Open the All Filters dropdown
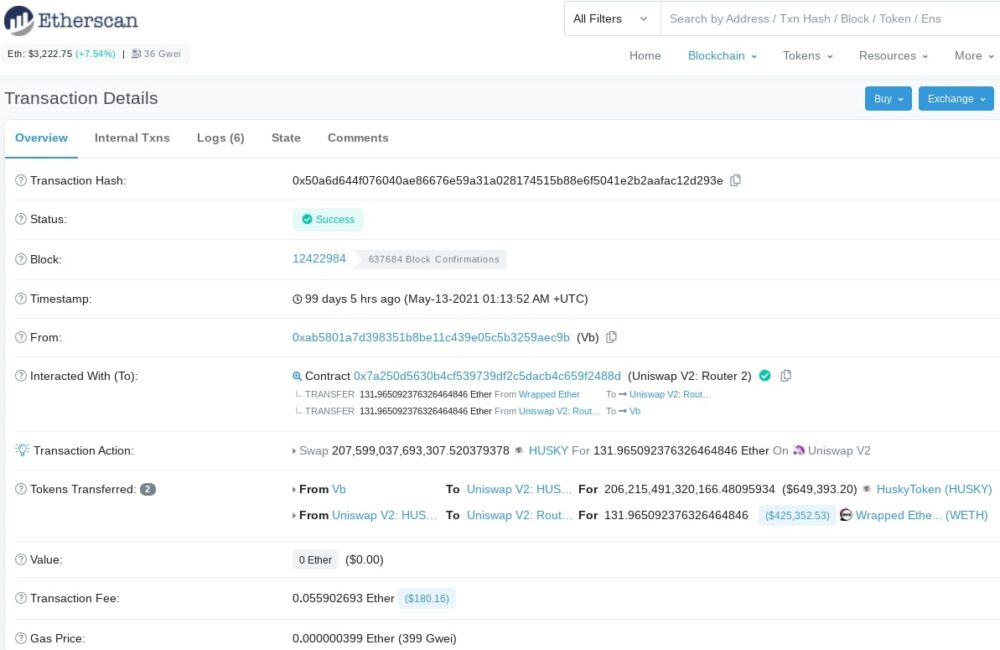Viewport: 1000px width, 650px height. click(610, 19)
